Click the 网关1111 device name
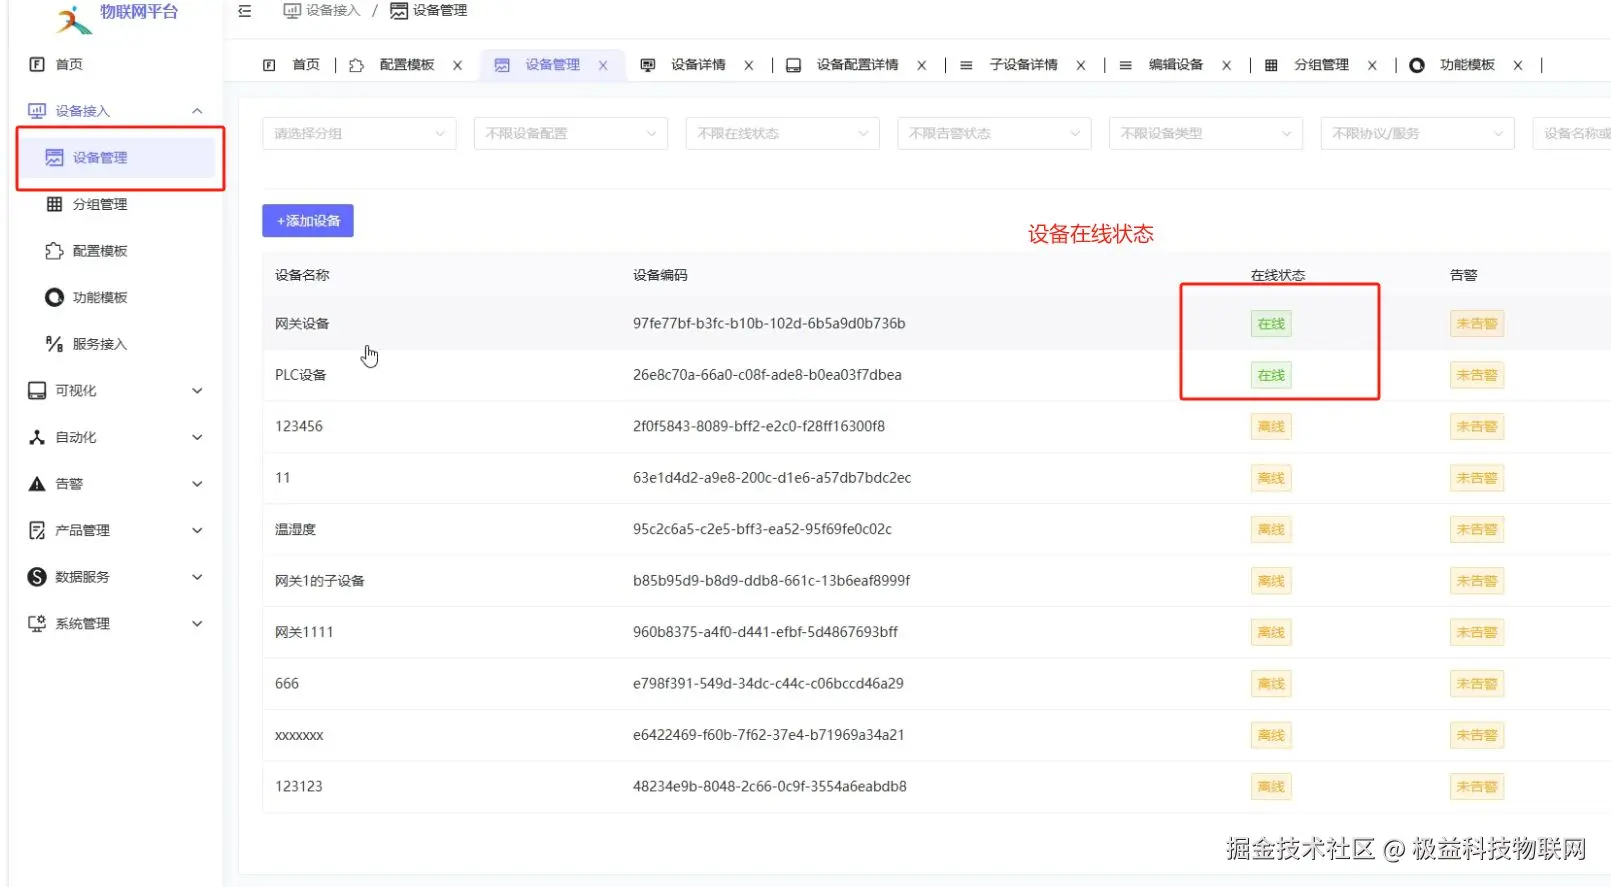Screen dimensions: 1611x887 (304, 632)
